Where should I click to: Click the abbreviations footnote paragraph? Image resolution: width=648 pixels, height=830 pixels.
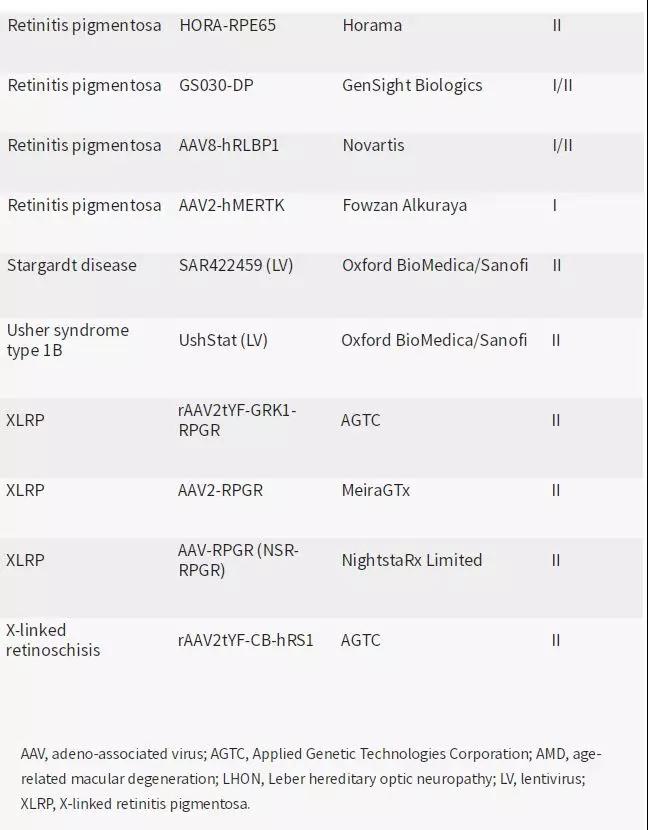click(x=311, y=779)
